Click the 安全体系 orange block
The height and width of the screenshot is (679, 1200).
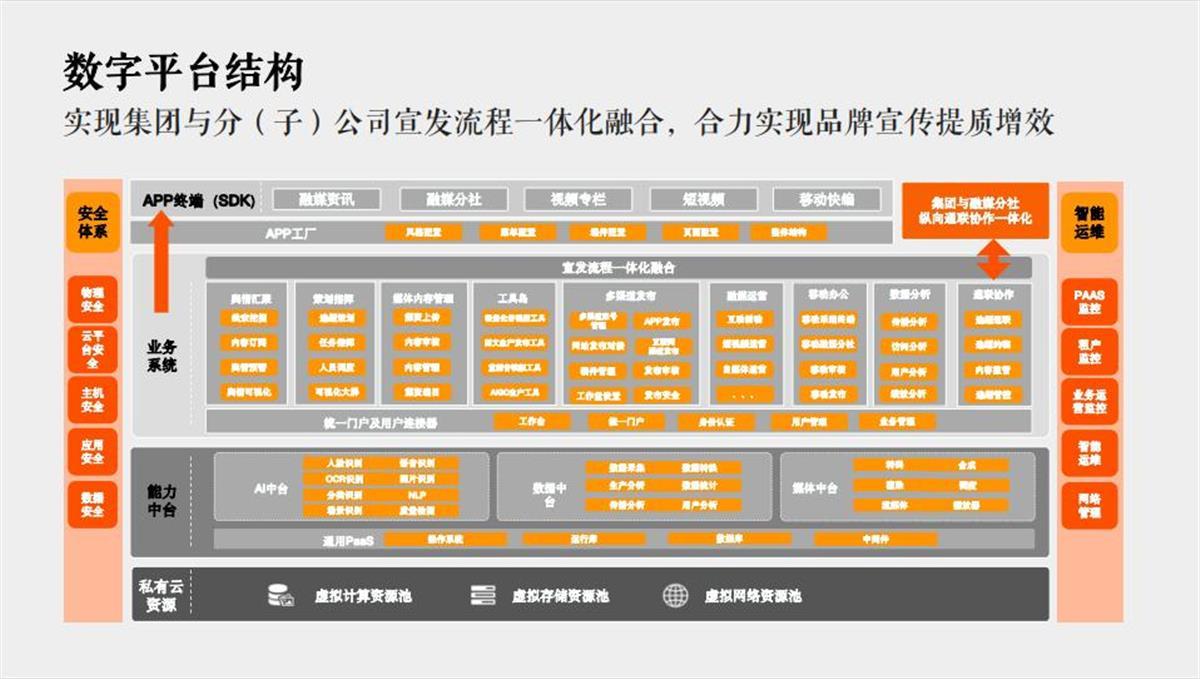point(92,223)
